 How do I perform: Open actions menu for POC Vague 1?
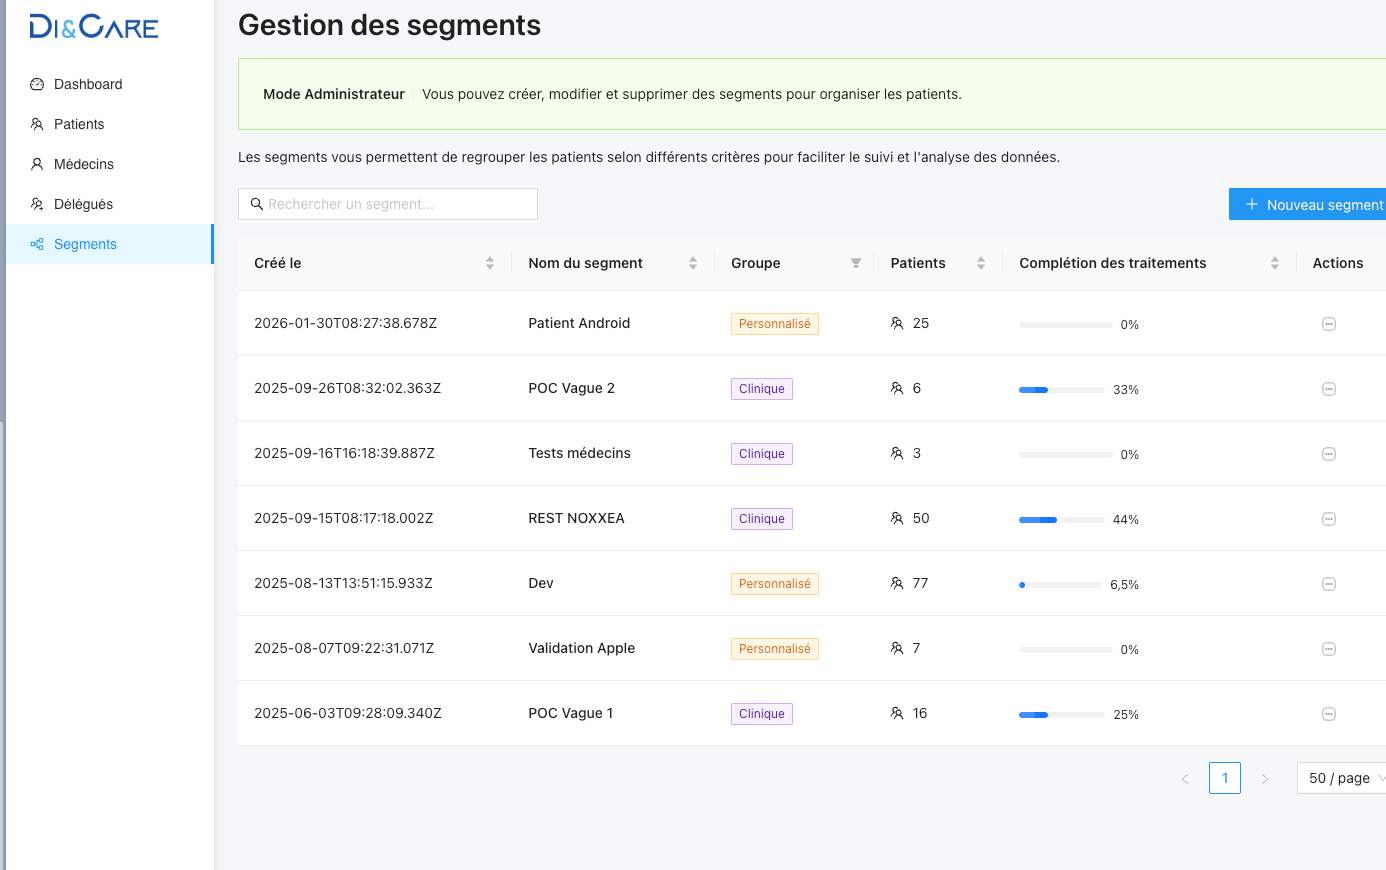[1329, 714]
